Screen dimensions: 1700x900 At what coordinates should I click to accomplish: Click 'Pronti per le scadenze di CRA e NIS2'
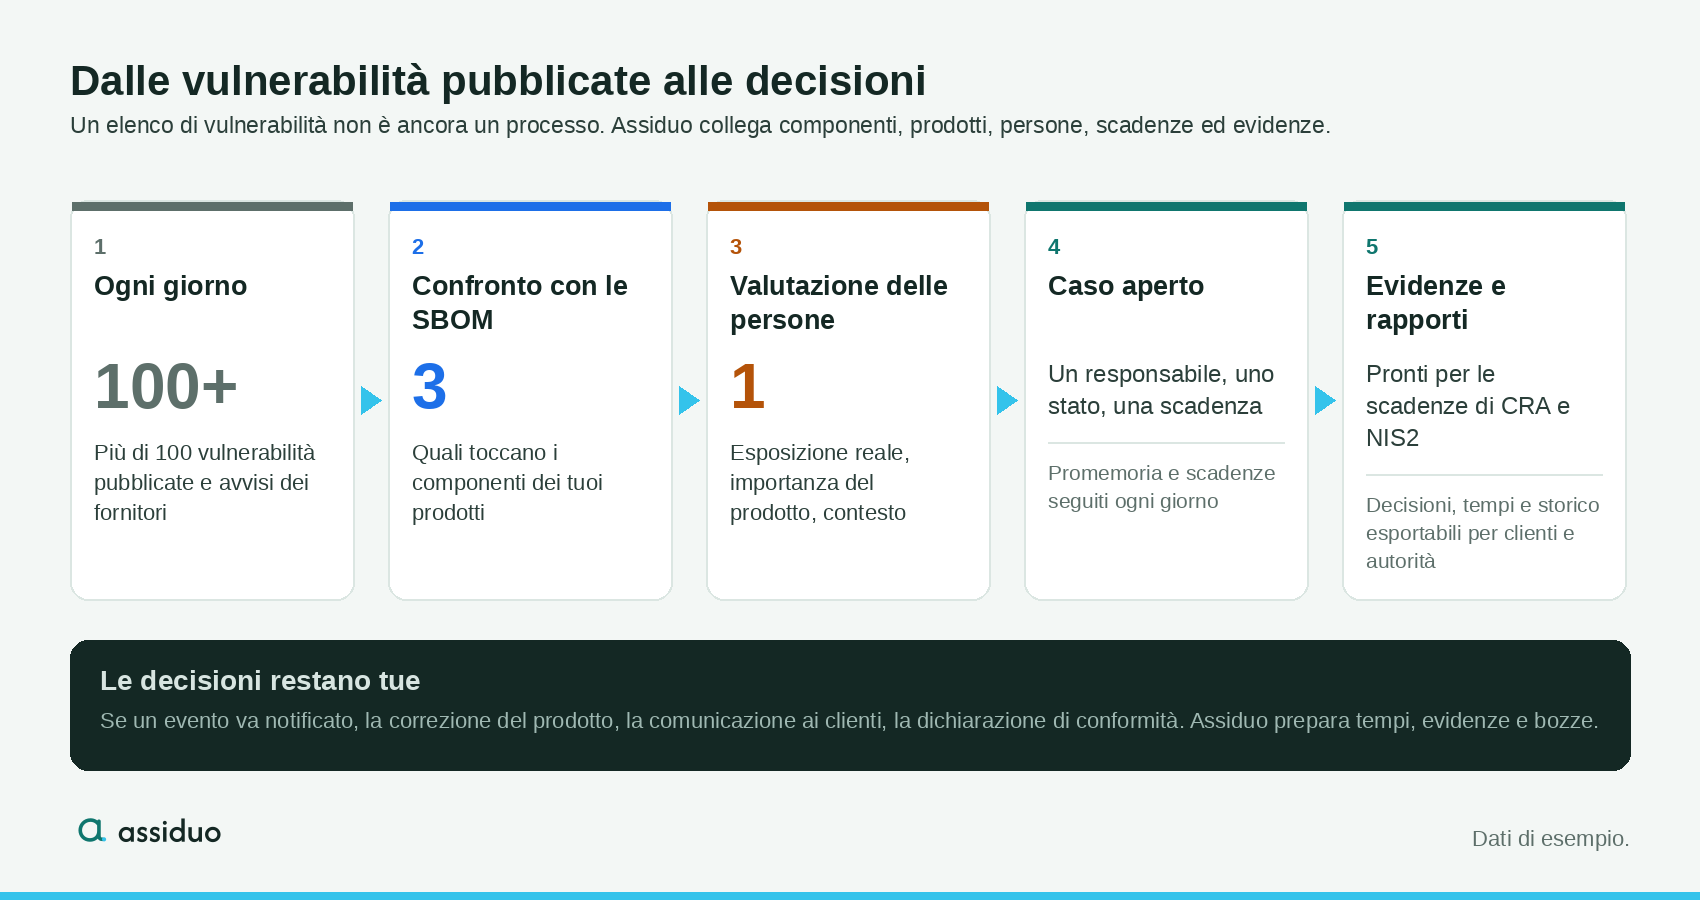[x=1468, y=406]
